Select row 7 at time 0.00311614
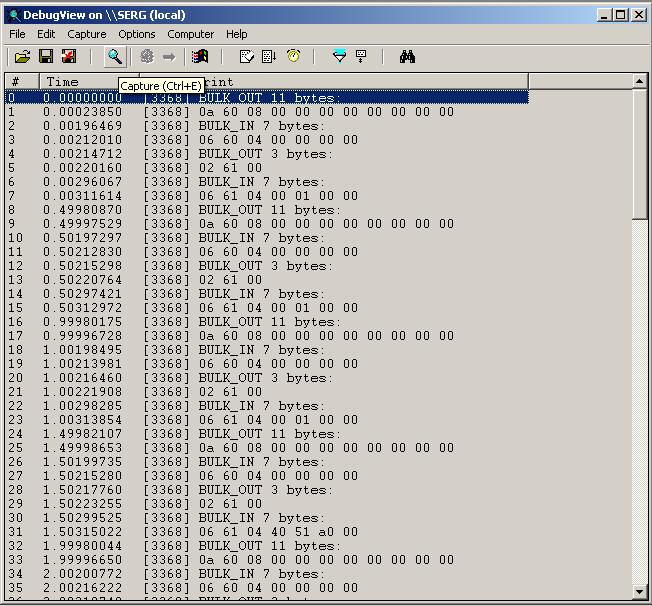This screenshot has height=606, width=652. coord(267,195)
